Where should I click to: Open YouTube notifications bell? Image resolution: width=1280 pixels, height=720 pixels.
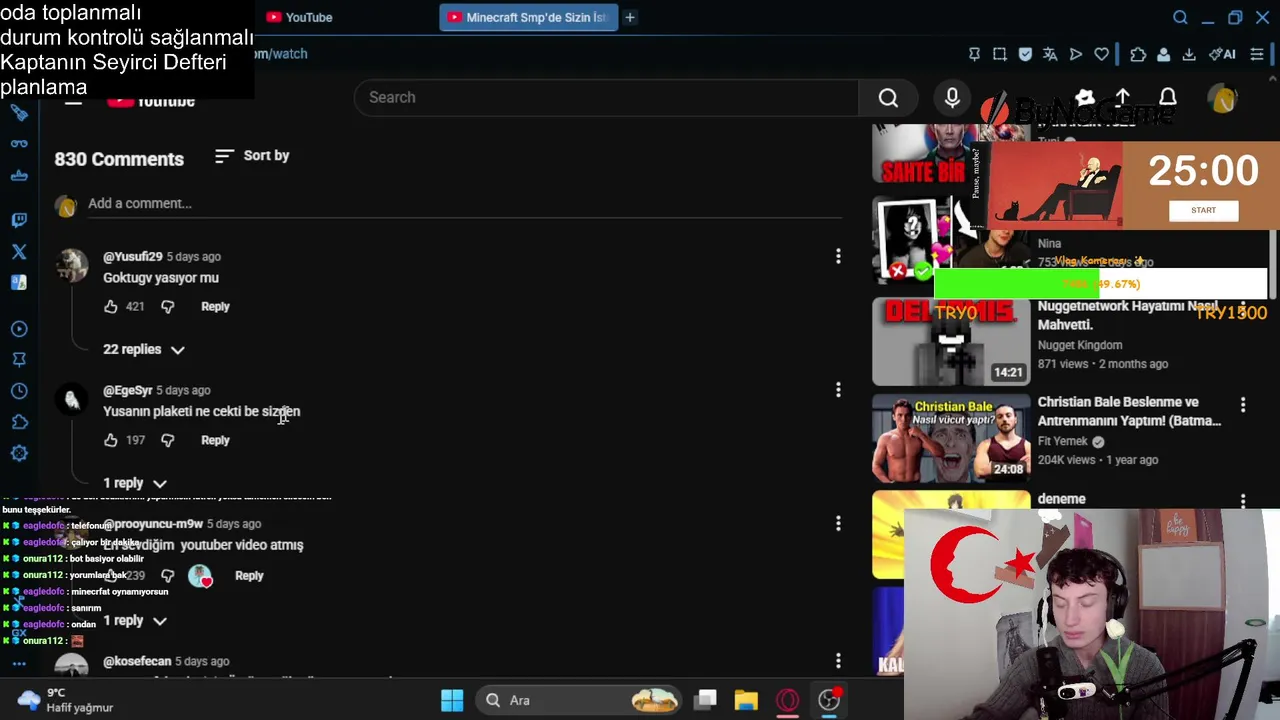pos(1167,97)
